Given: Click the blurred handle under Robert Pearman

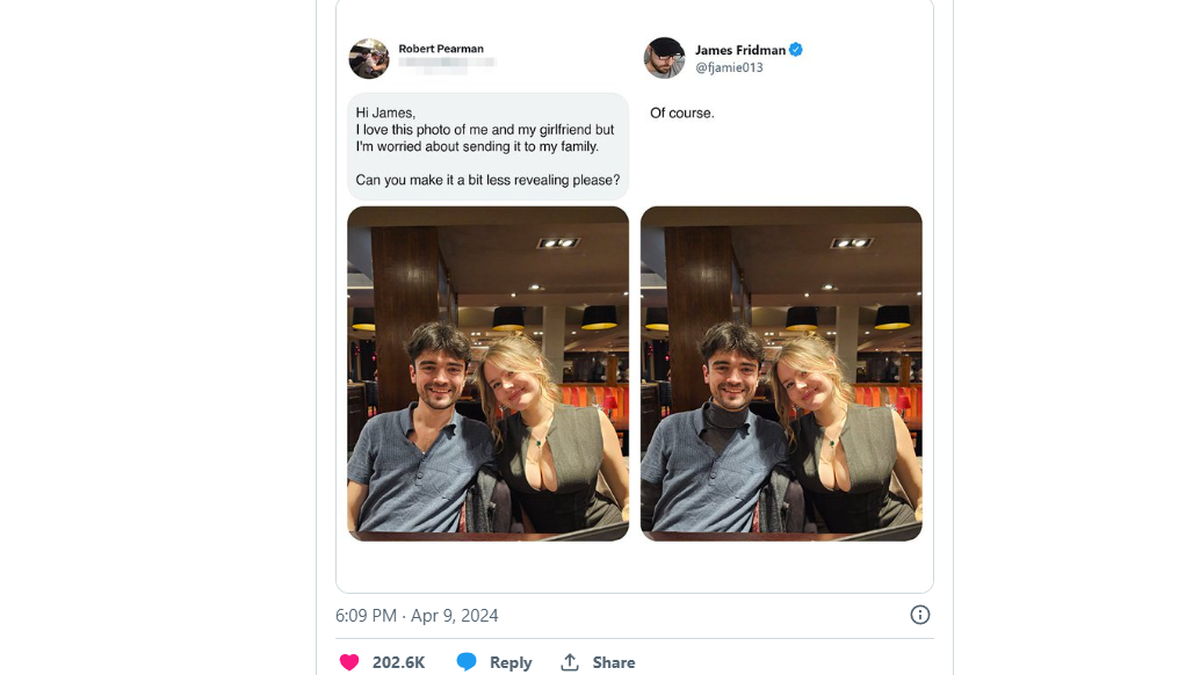Looking at the screenshot, I should pyautogui.click(x=447, y=64).
